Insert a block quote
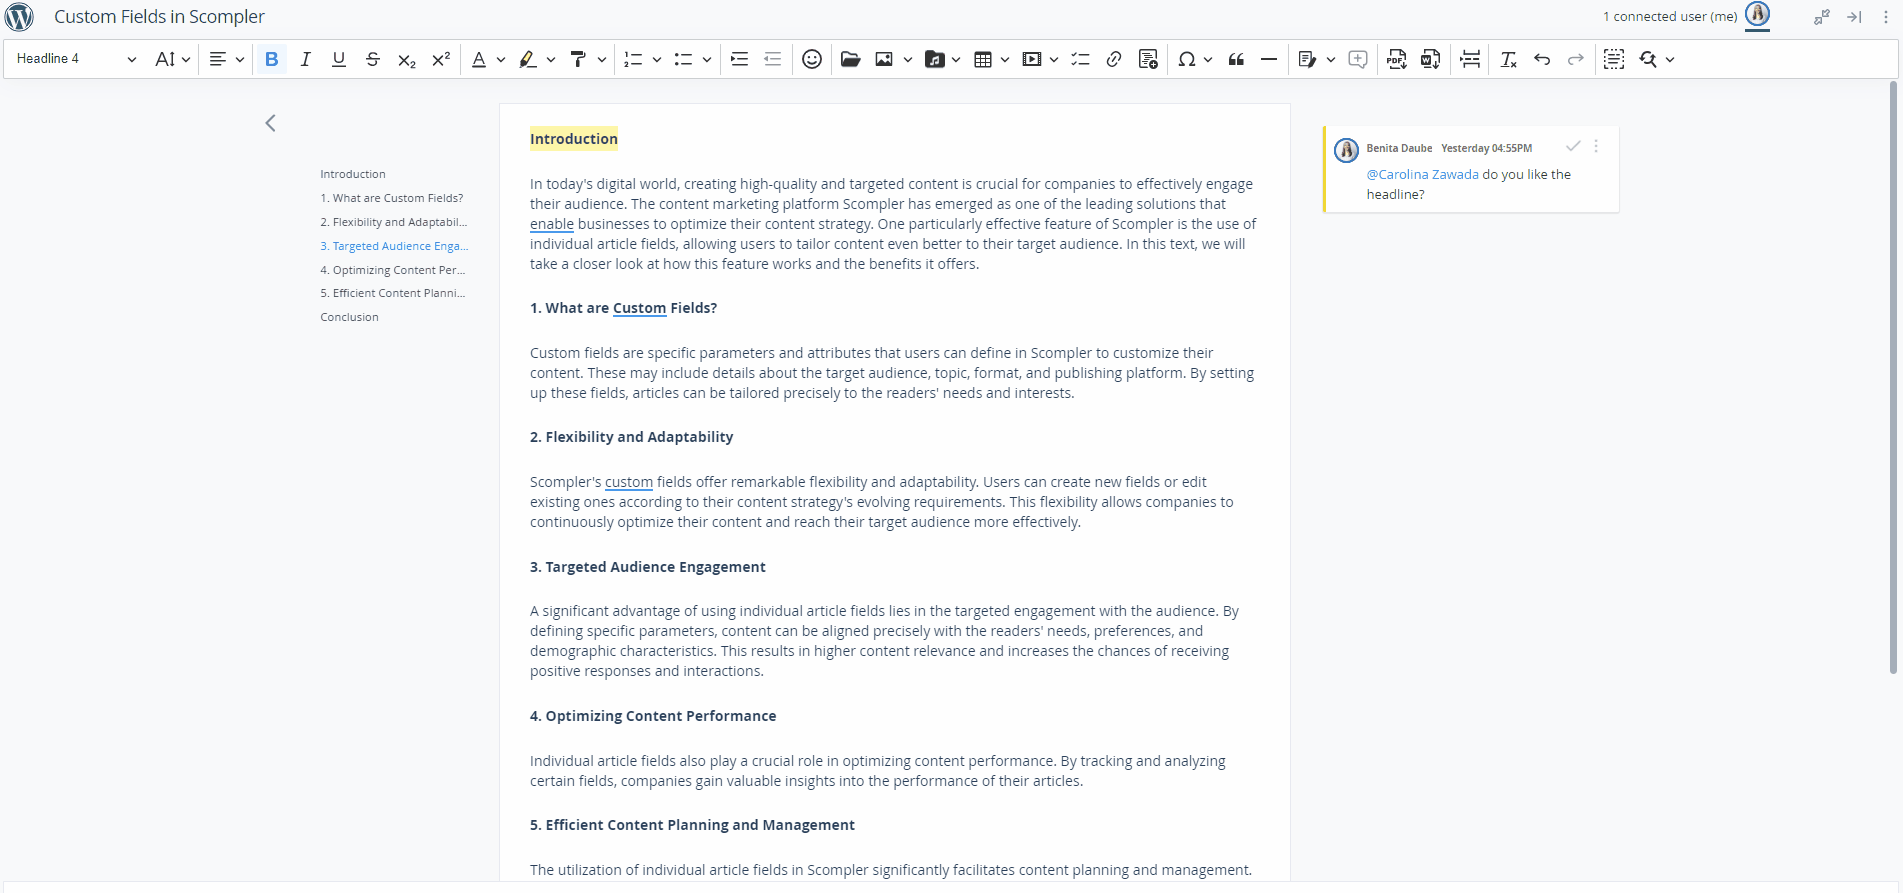The height and width of the screenshot is (893, 1903). (1236, 59)
